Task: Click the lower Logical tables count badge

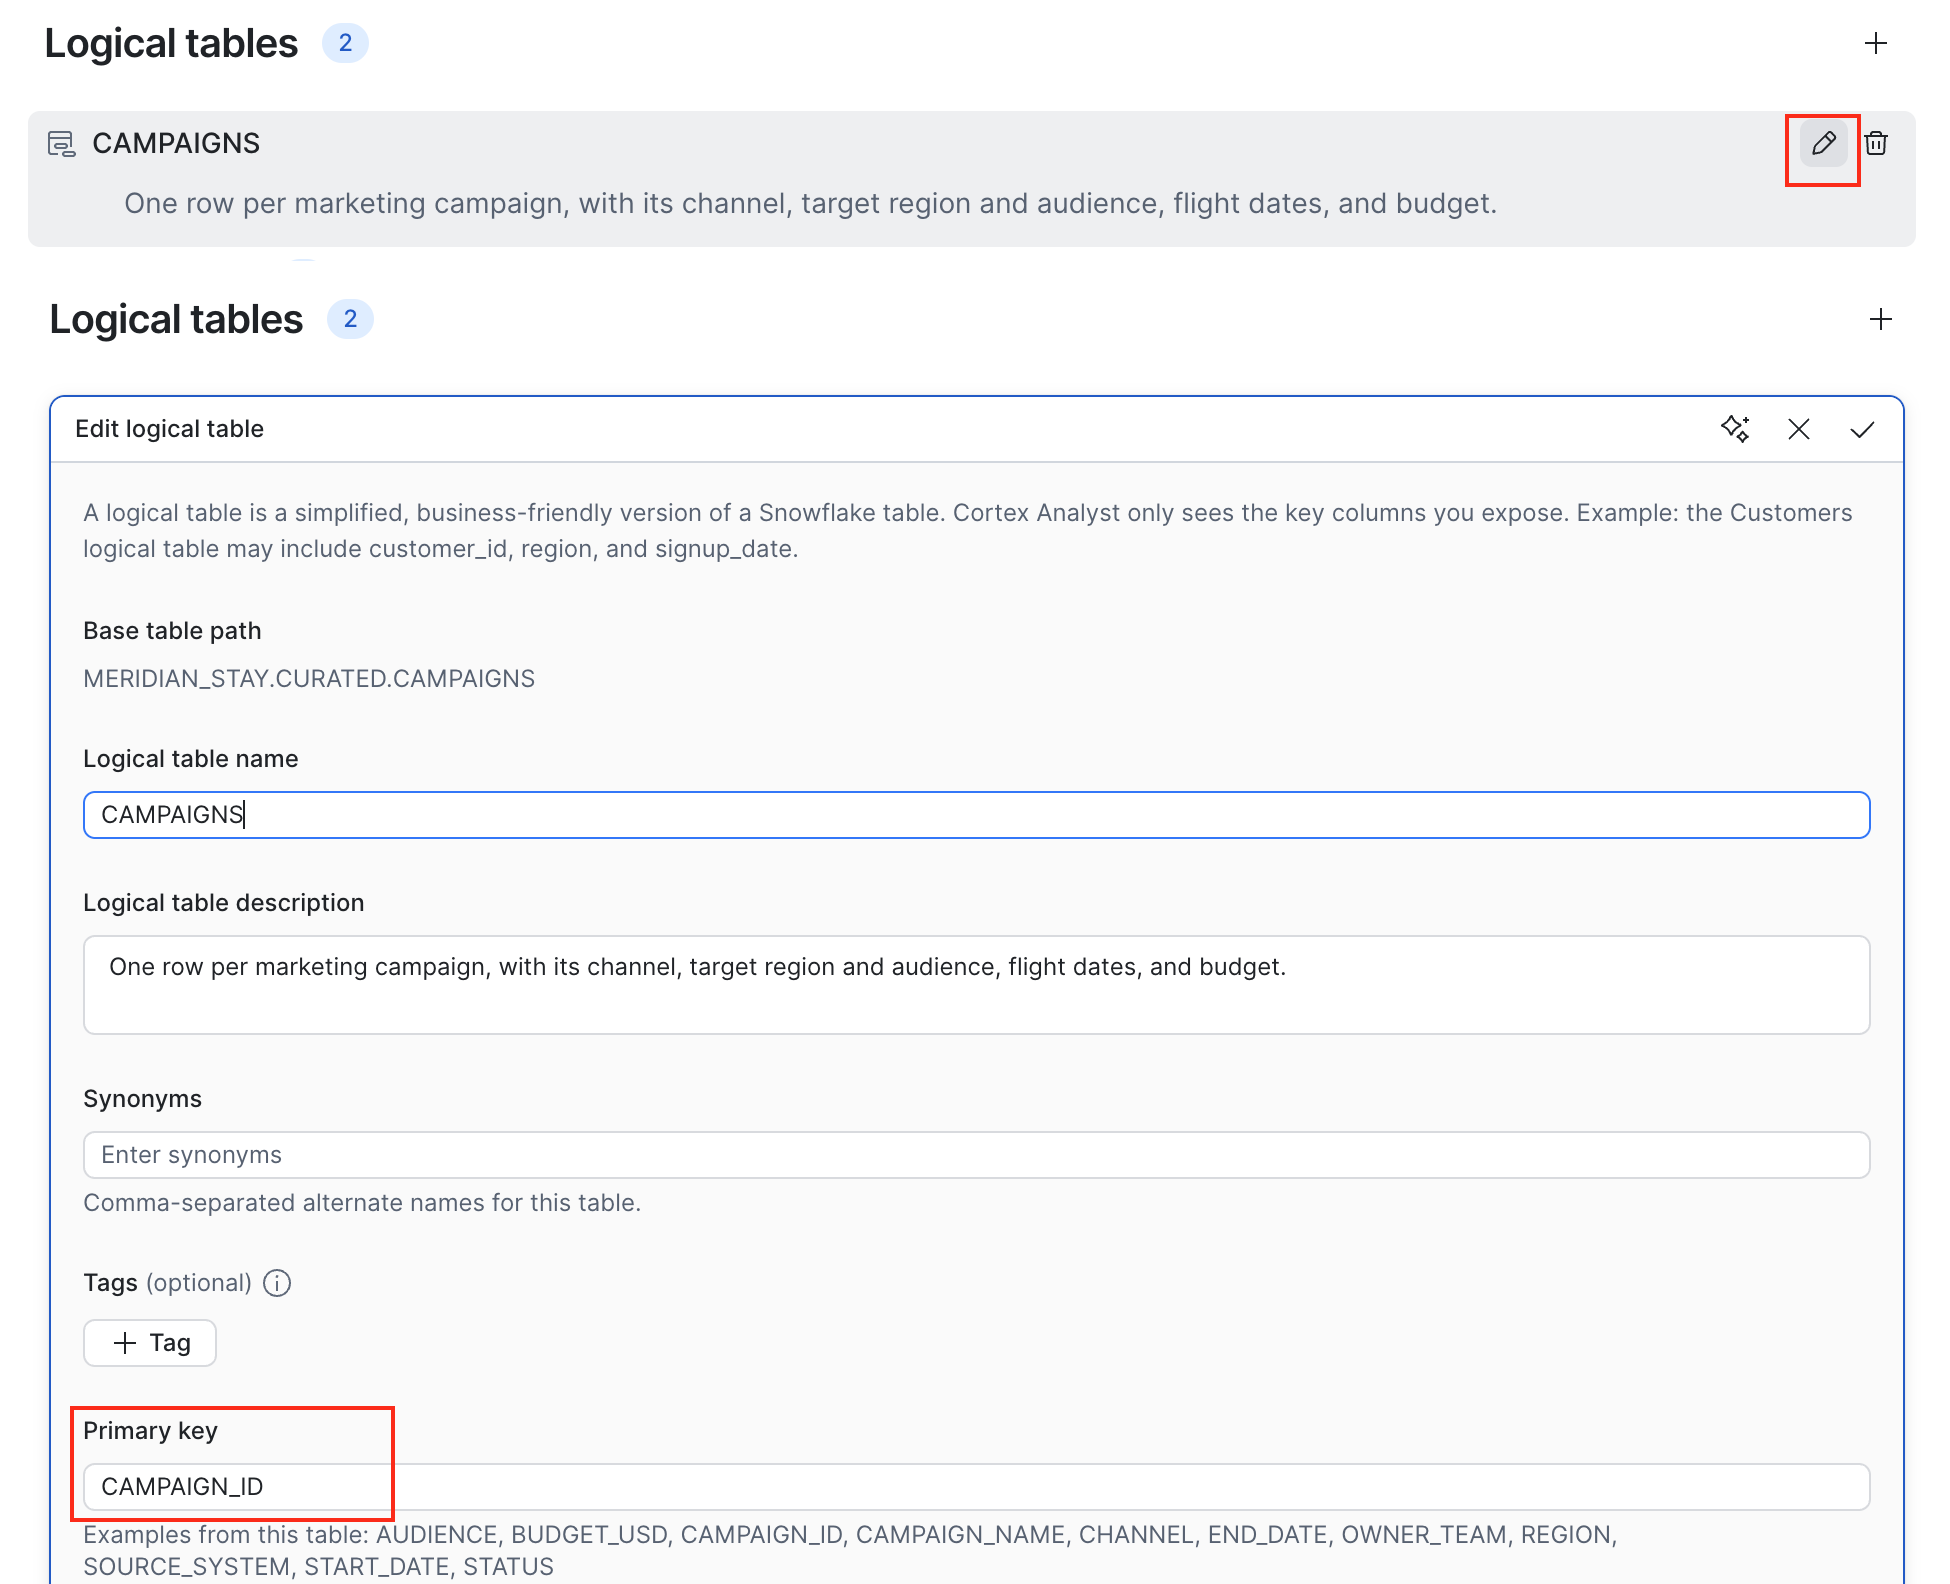Action: (x=350, y=319)
